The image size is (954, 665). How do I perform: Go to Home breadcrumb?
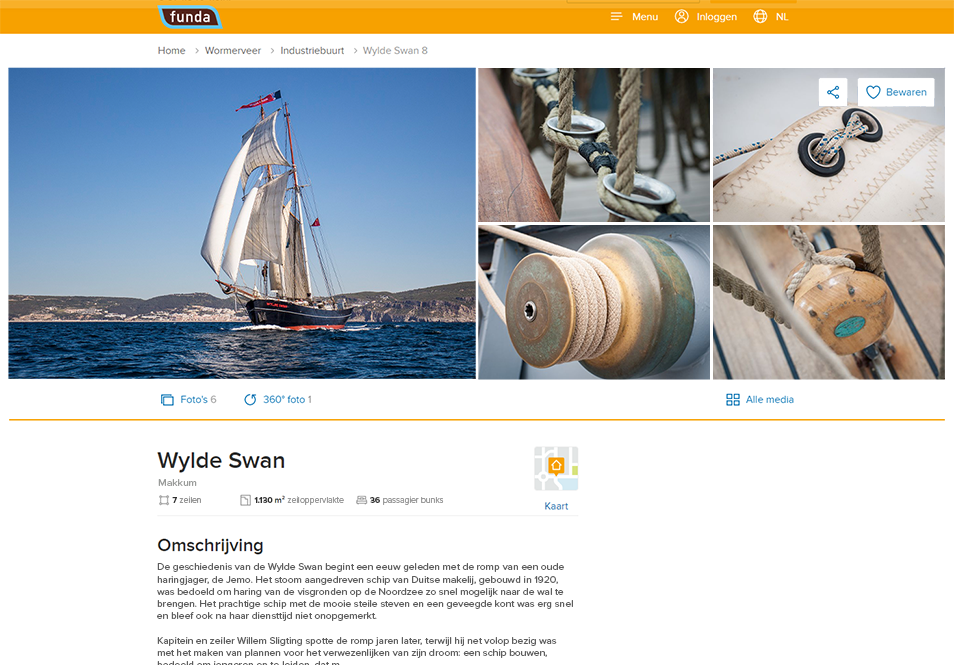coord(172,50)
